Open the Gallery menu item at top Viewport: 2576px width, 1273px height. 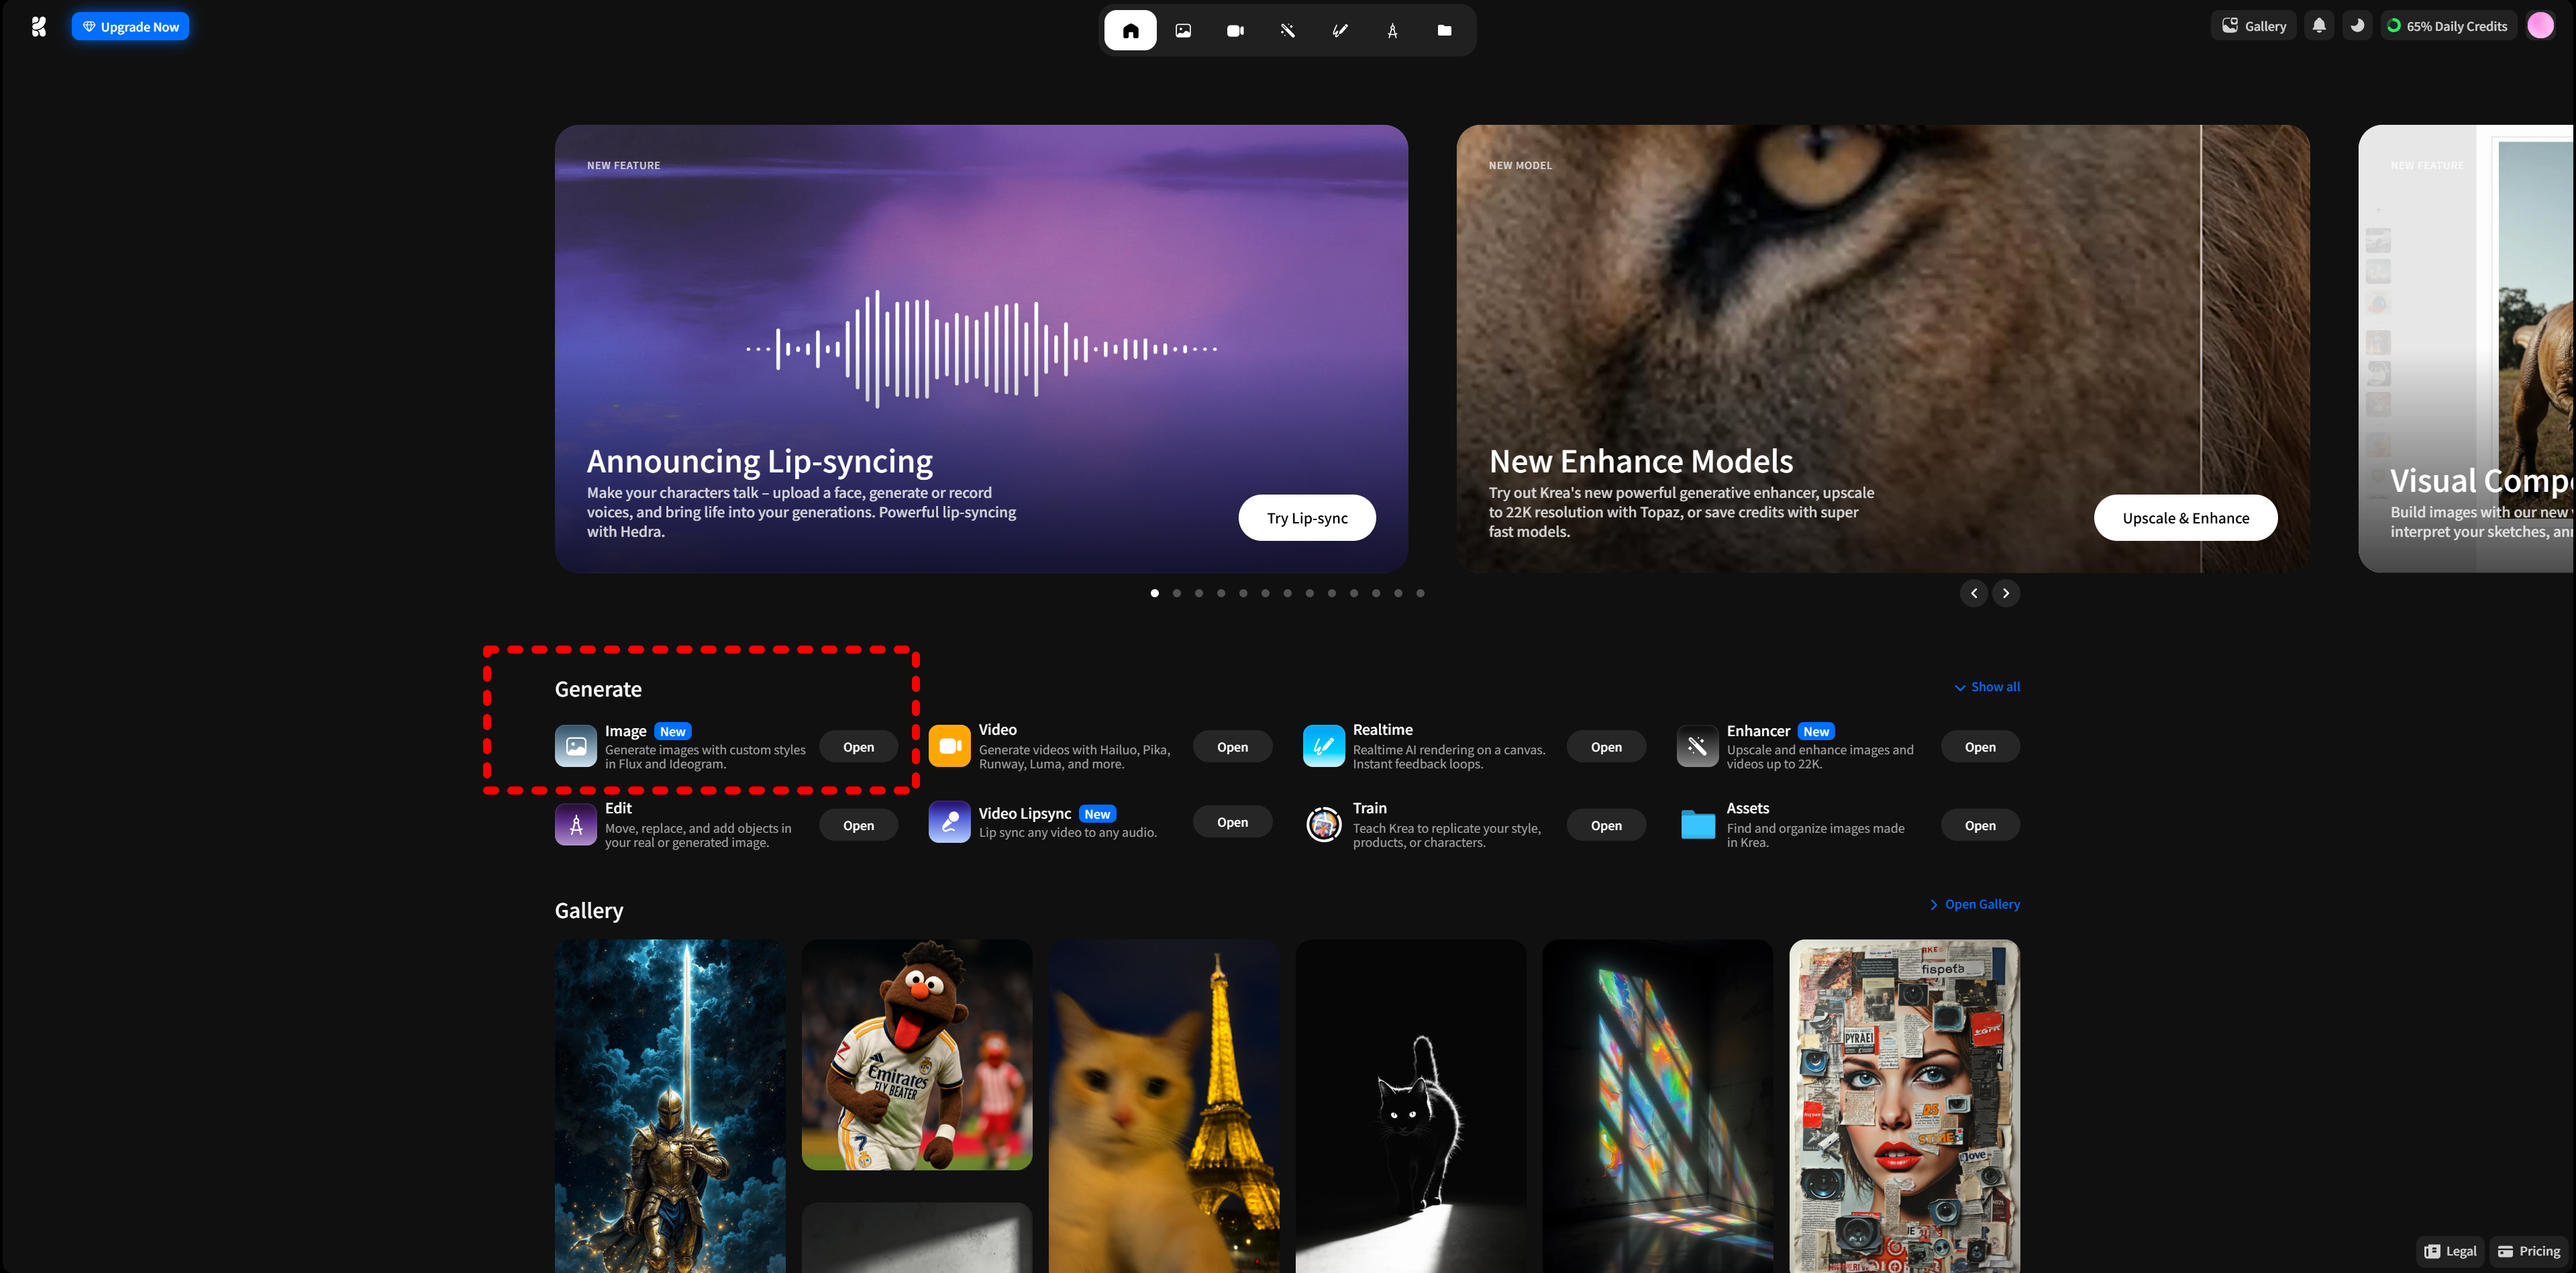coord(2254,26)
